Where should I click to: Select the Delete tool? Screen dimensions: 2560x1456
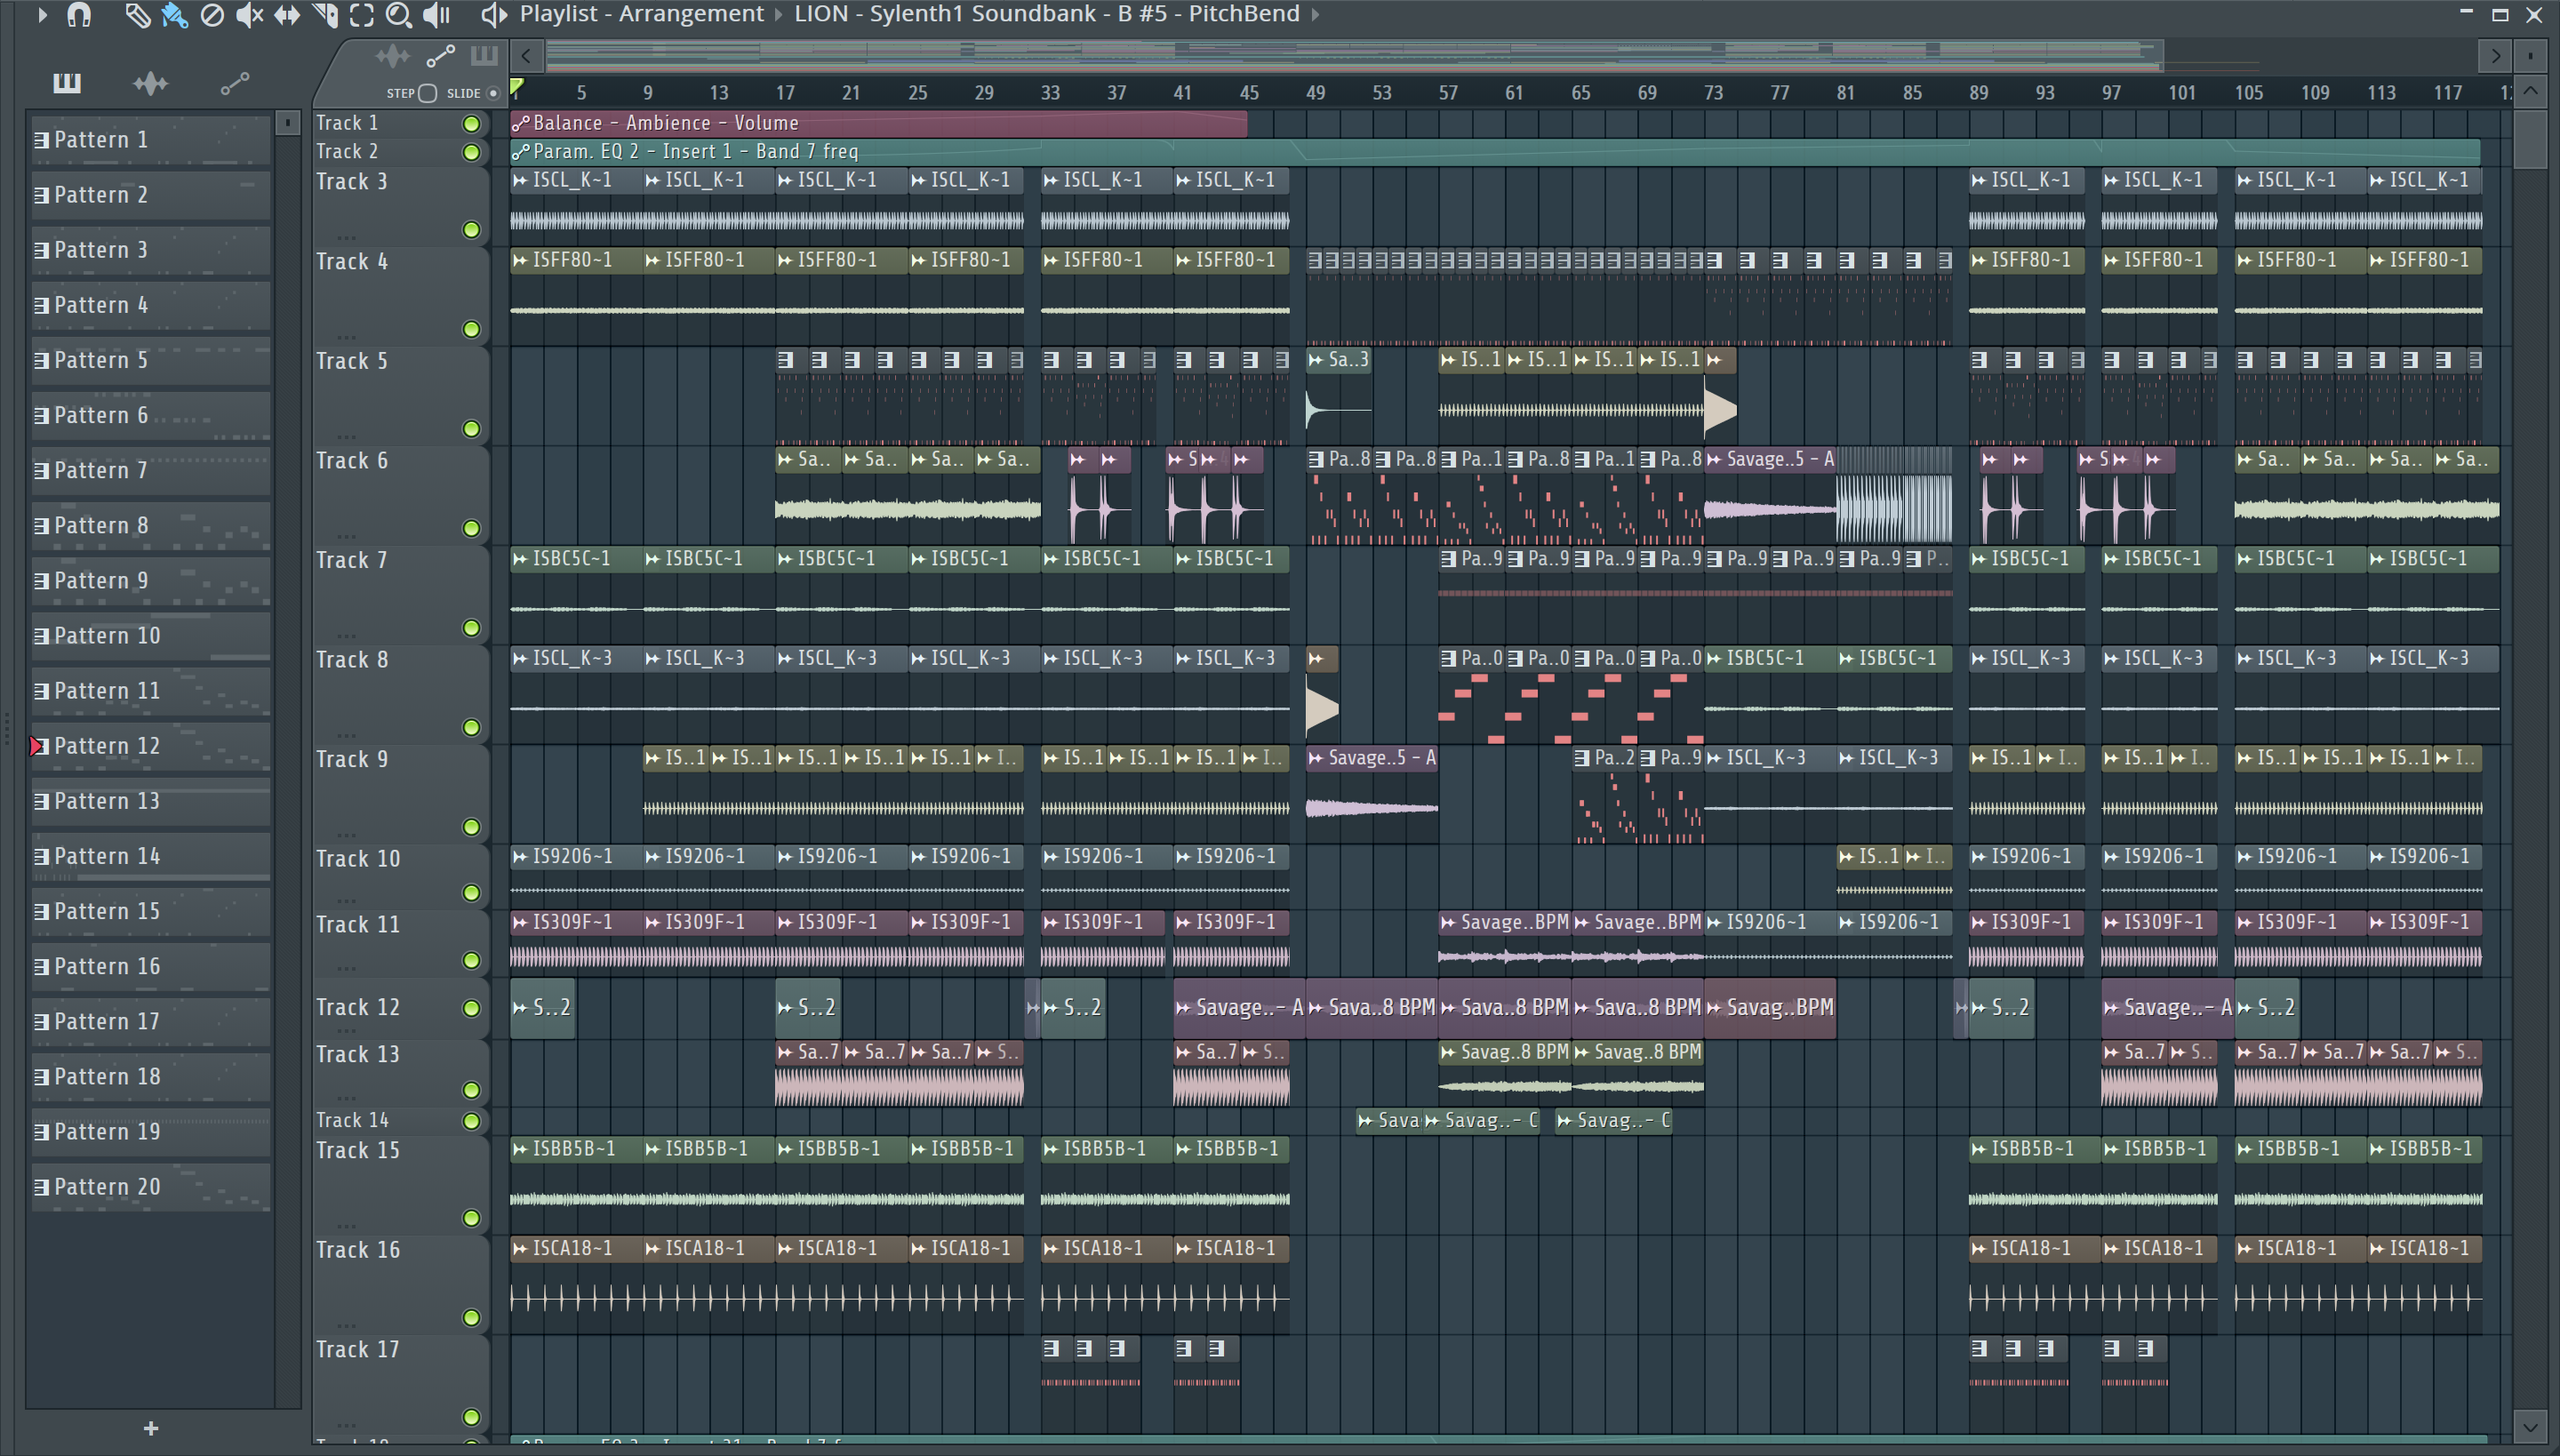click(212, 15)
